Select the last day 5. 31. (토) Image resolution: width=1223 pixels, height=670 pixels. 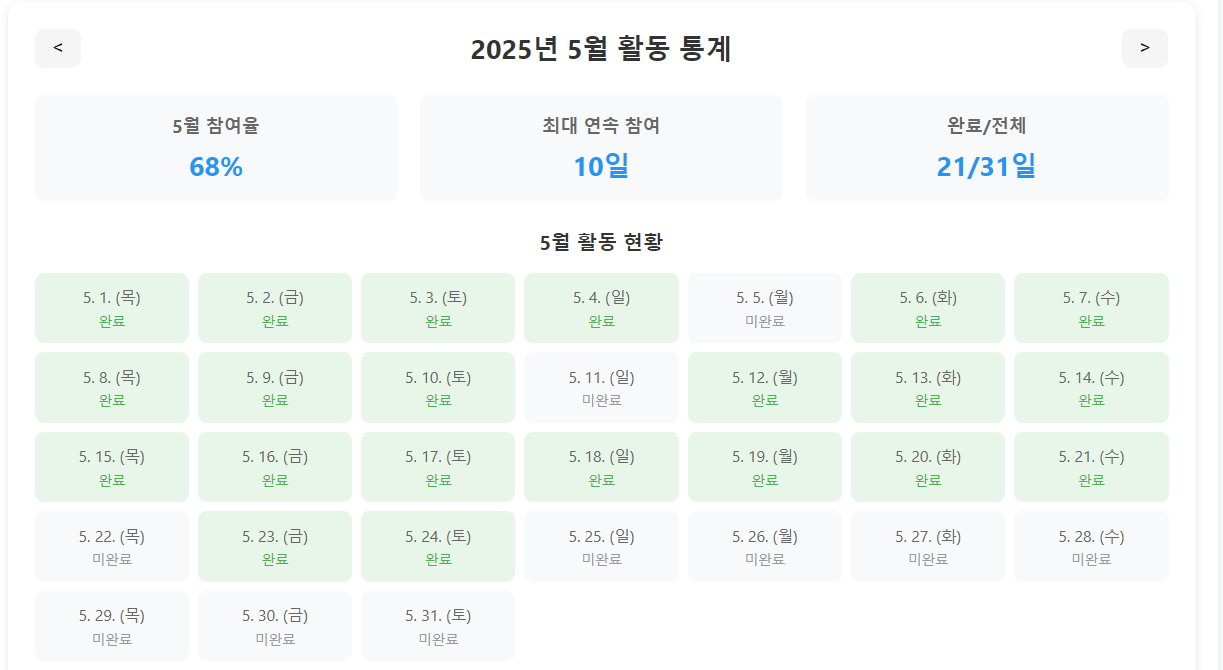click(438, 626)
